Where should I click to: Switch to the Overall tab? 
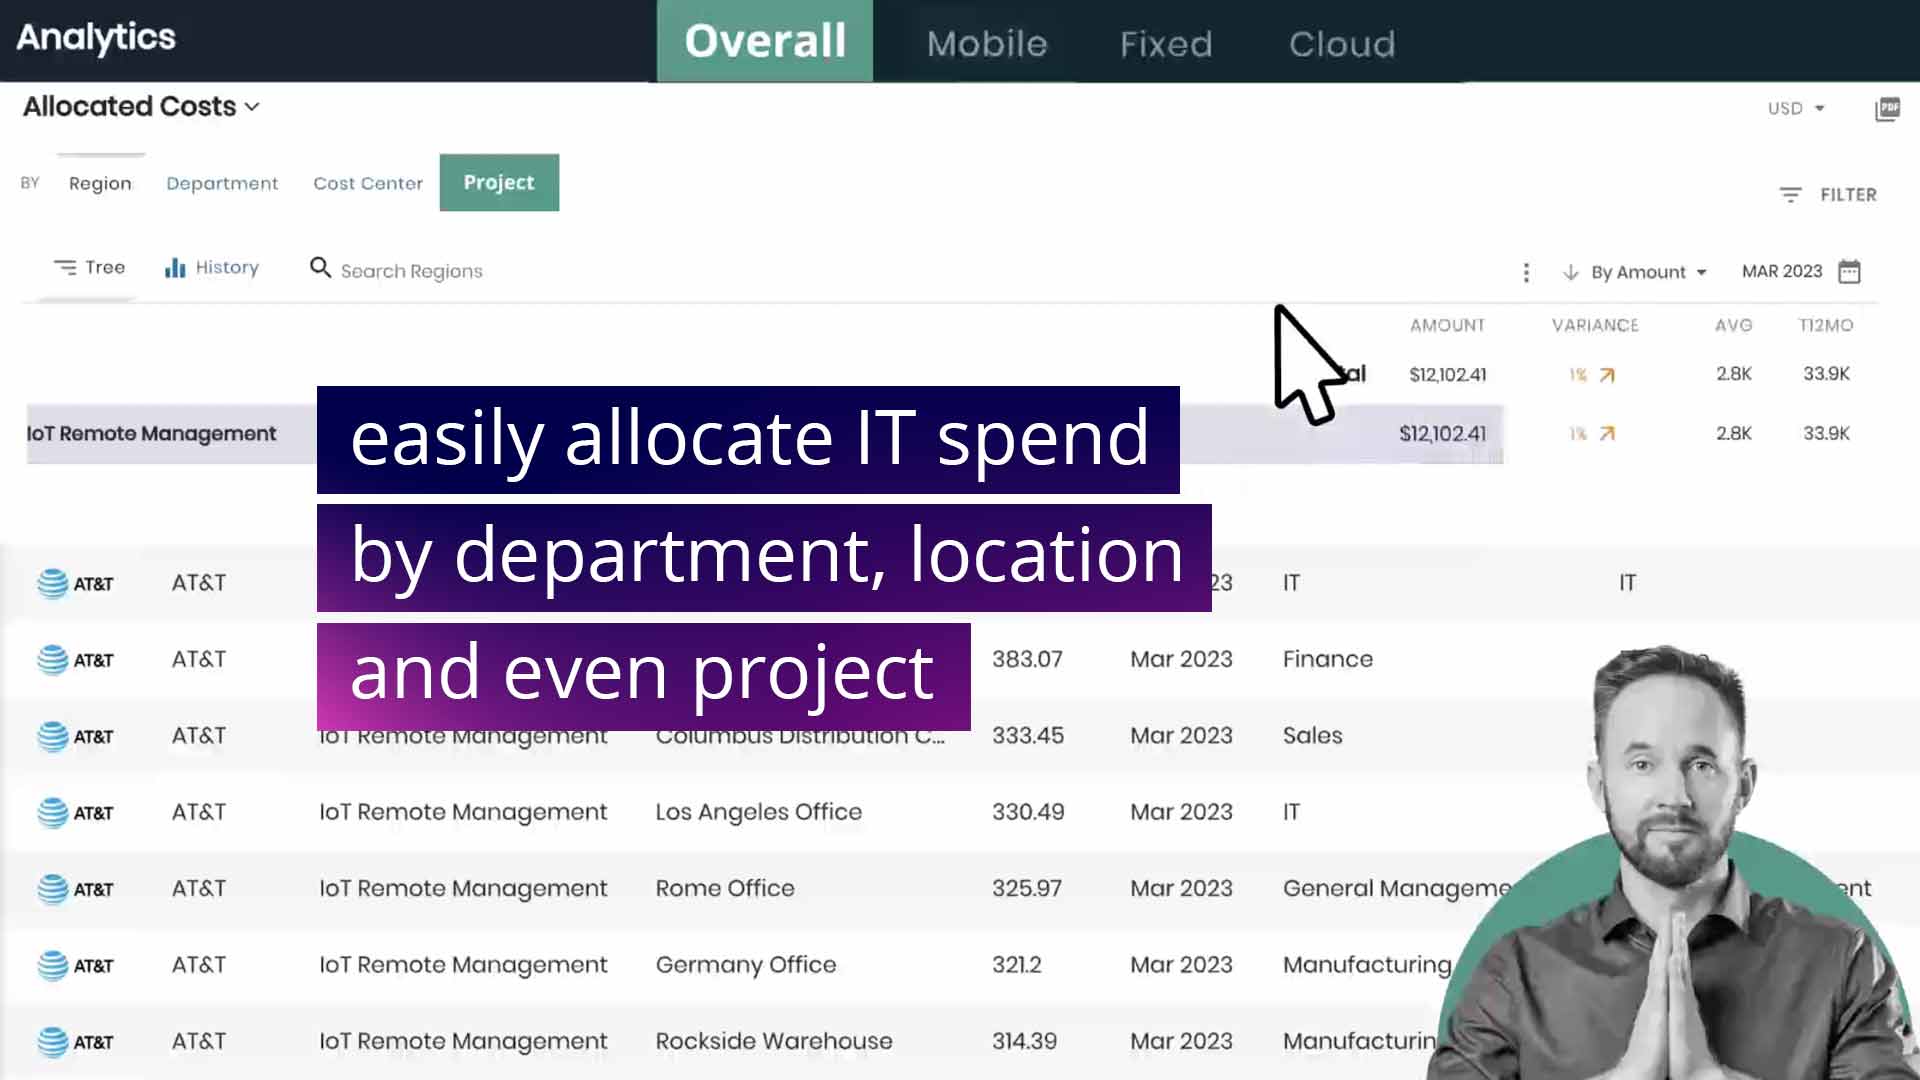point(765,41)
